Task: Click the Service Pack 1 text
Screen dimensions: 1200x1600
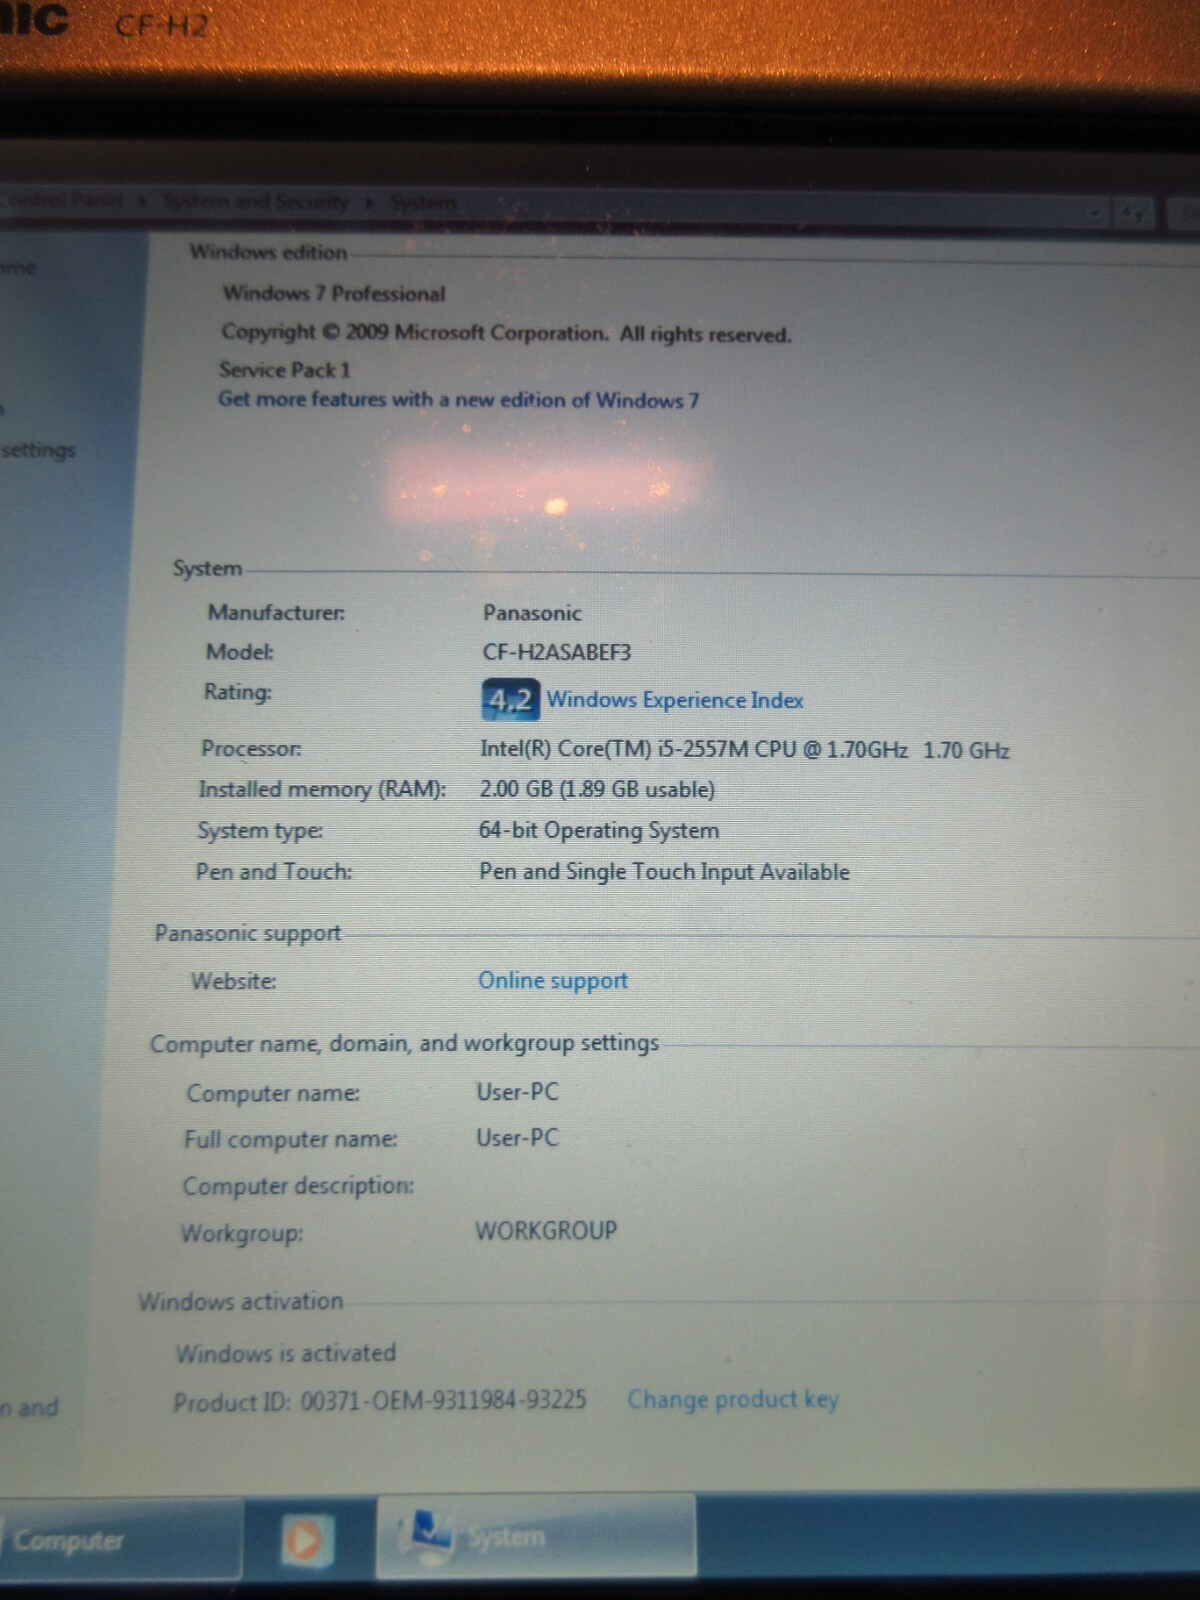Action: point(285,370)
